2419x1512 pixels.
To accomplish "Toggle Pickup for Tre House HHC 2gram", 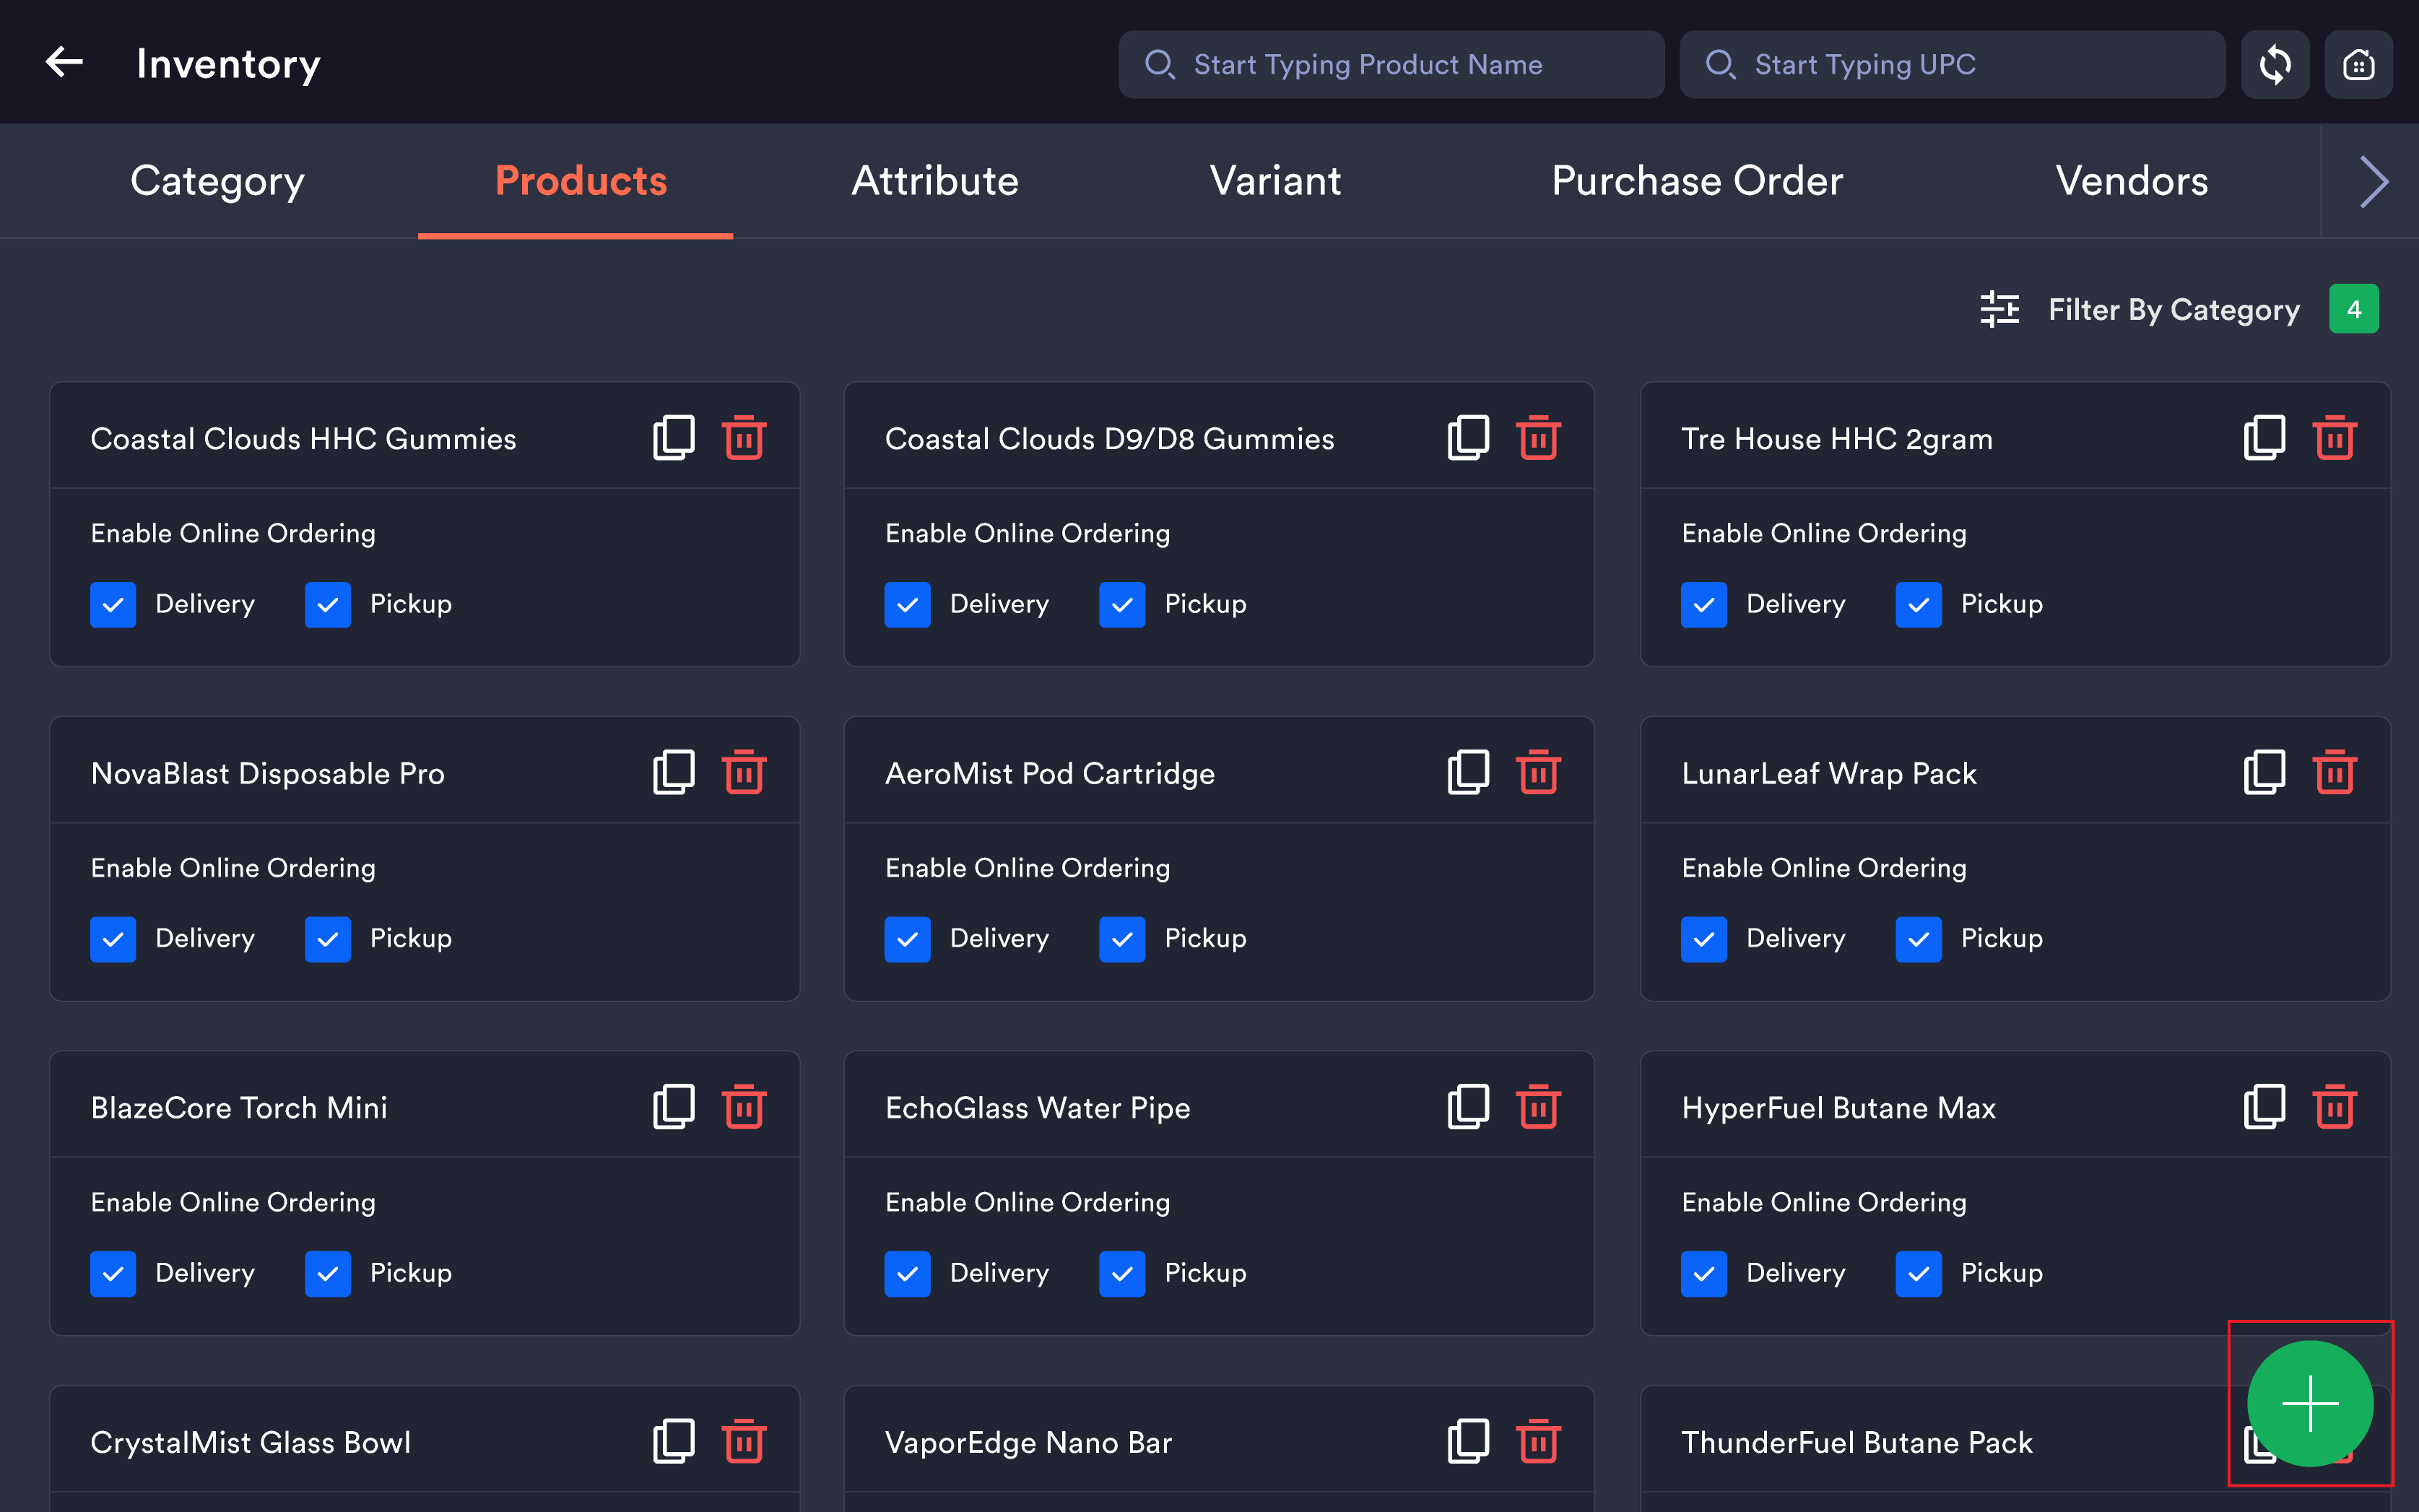I will pos(1918,604).
